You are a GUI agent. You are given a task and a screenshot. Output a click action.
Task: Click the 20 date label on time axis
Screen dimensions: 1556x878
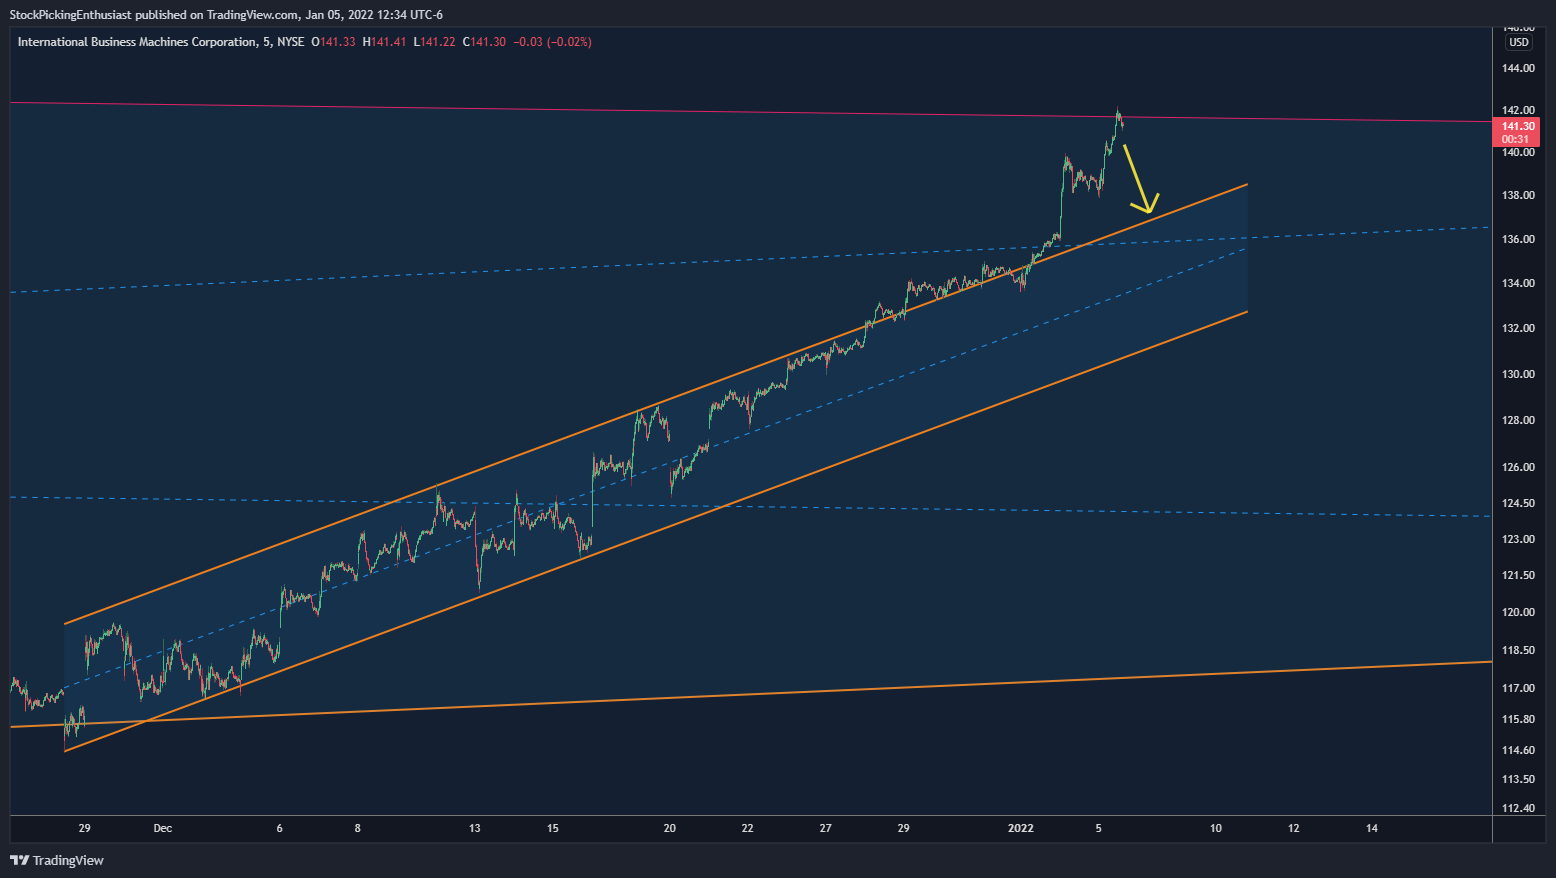[670, 828]
